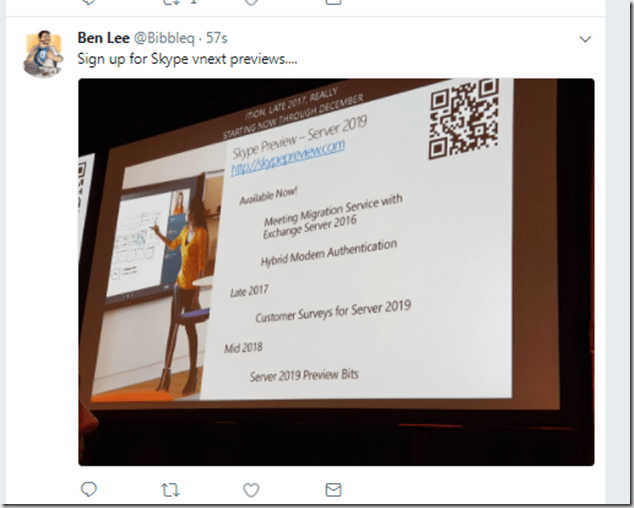The width and height of the screenshot is (634, 508).
Task: Retweet the previous tweet from the top edge icon
Action: [170, 2]
